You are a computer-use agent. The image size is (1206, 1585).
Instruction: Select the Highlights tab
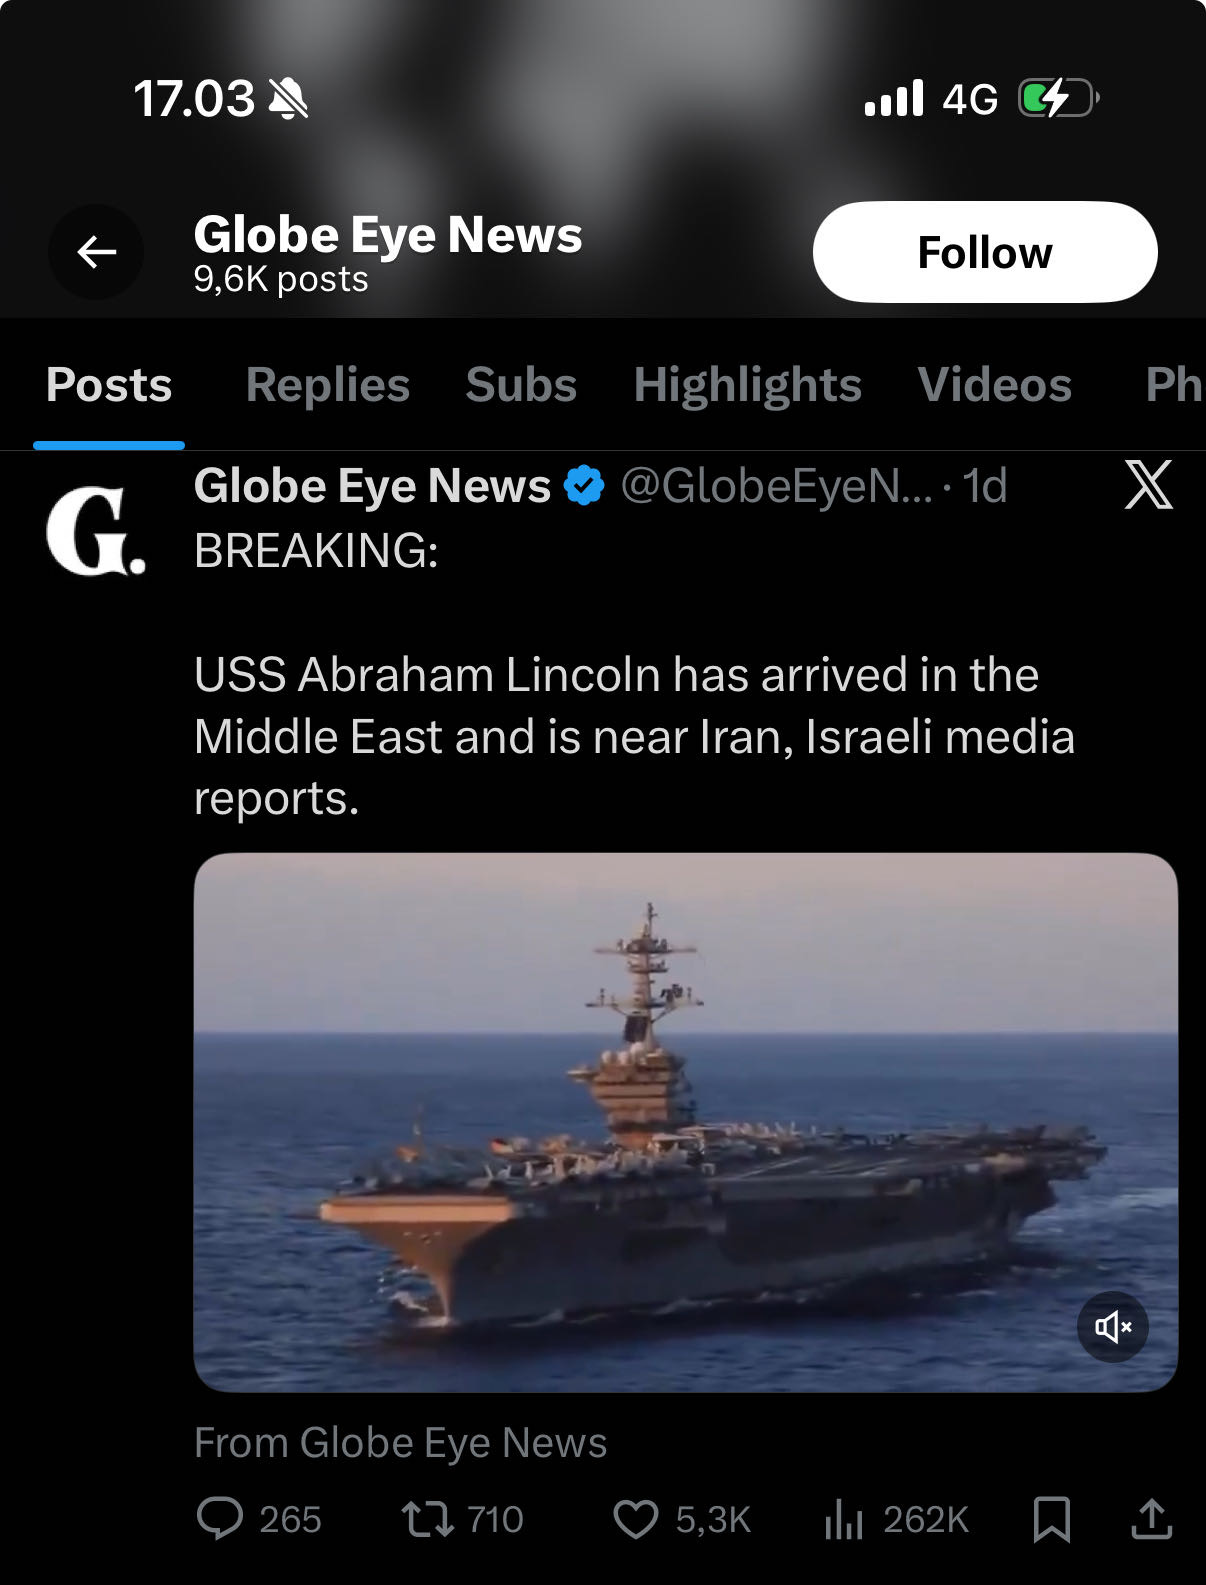(x=747, y=385)
